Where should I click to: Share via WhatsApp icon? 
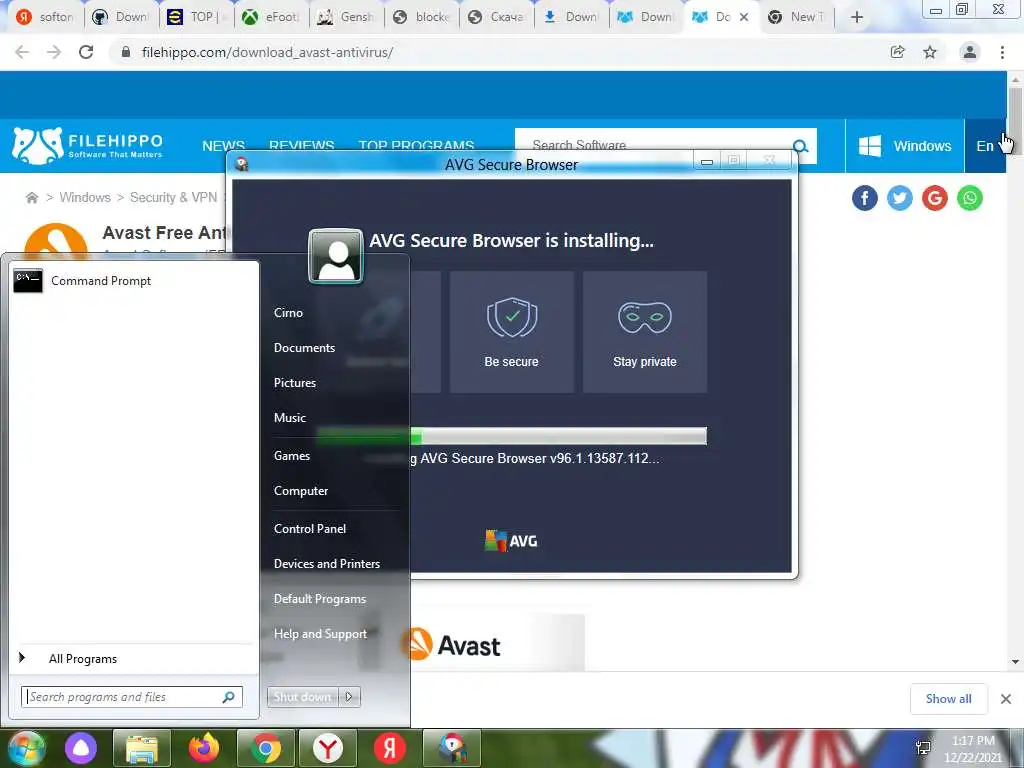click(970, 198)
